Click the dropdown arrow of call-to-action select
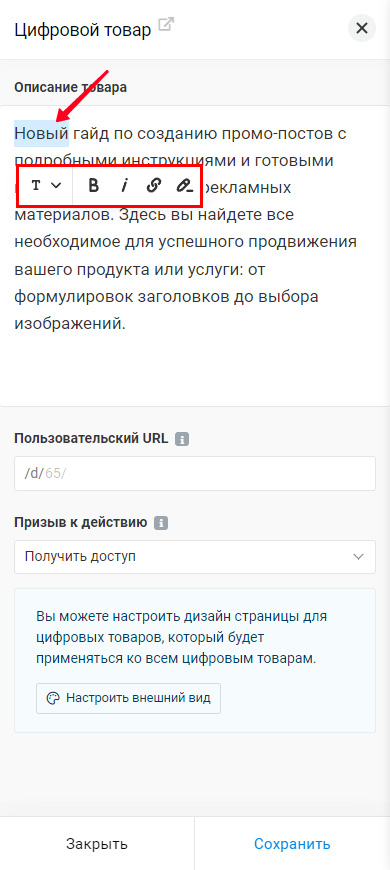The image size is (390, 870). (x=359, y=557)
